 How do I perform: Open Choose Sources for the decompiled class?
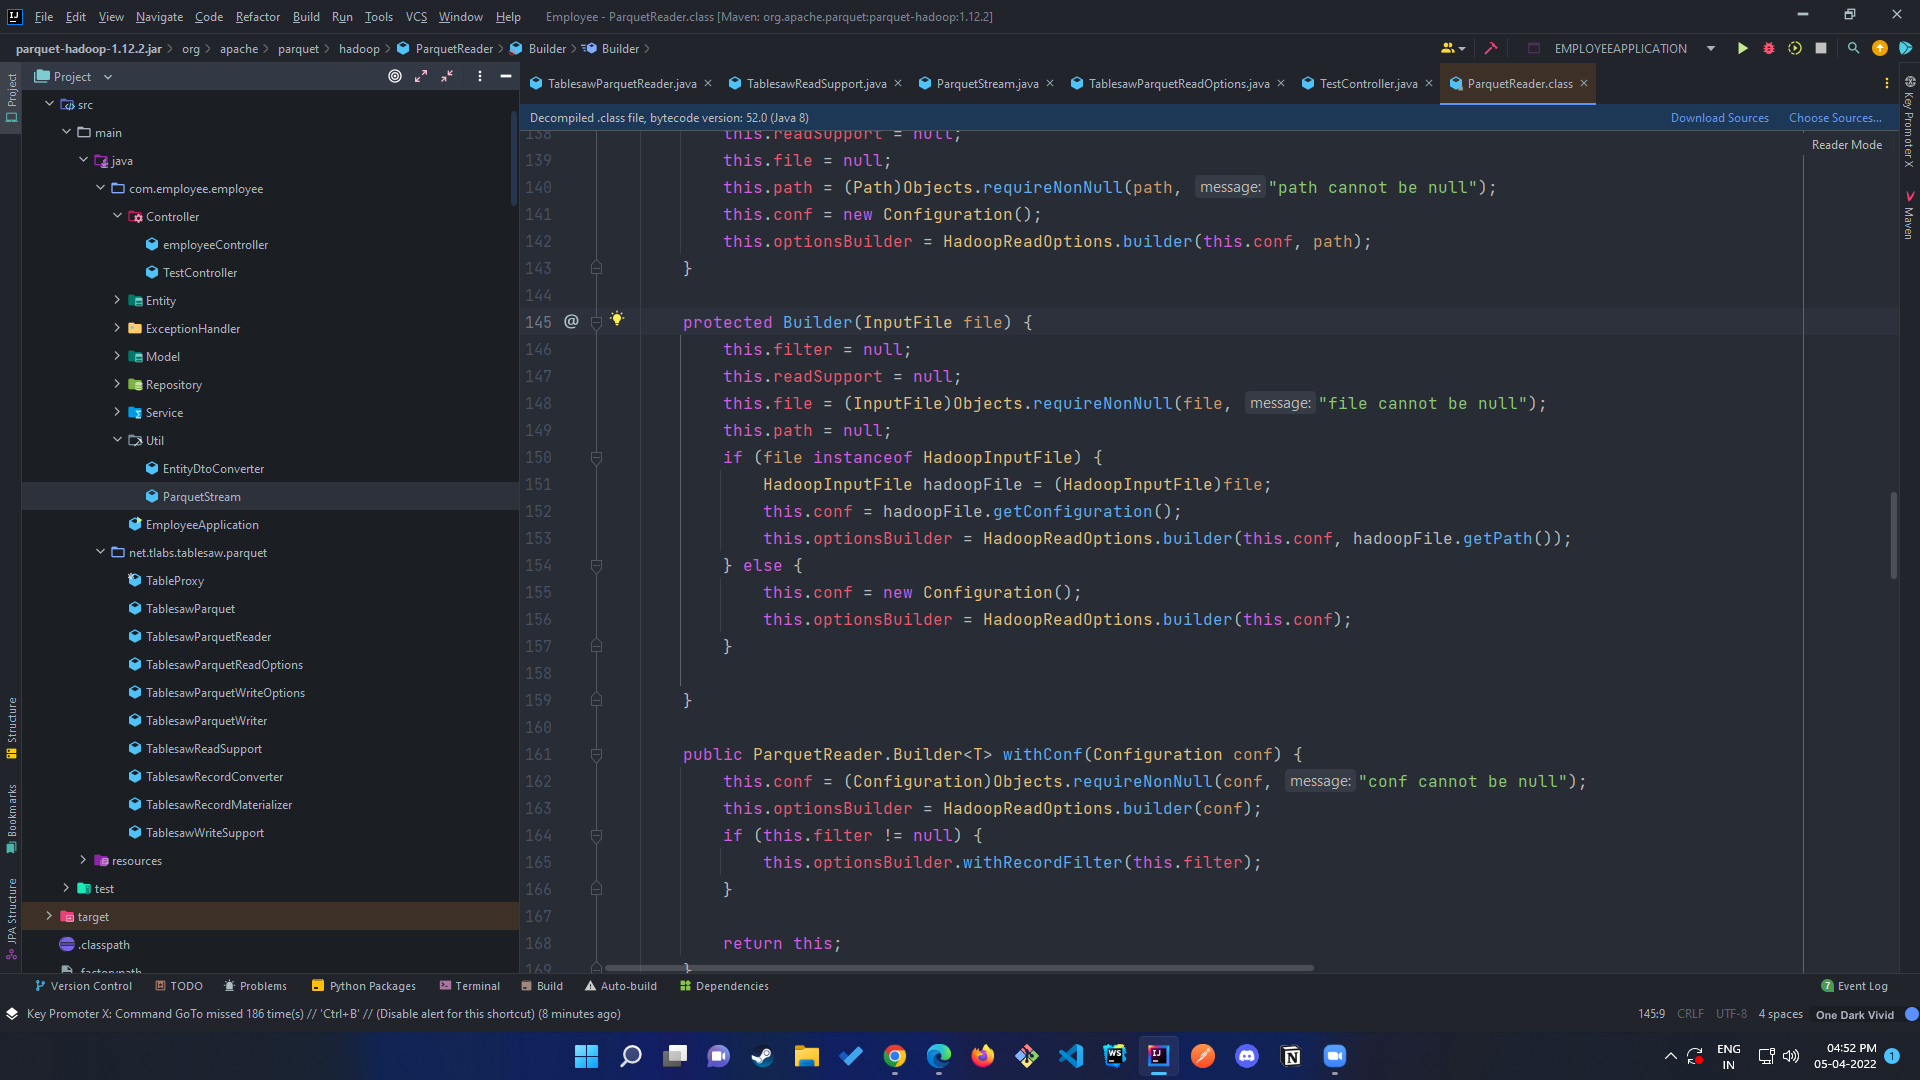click(1834, 117)
